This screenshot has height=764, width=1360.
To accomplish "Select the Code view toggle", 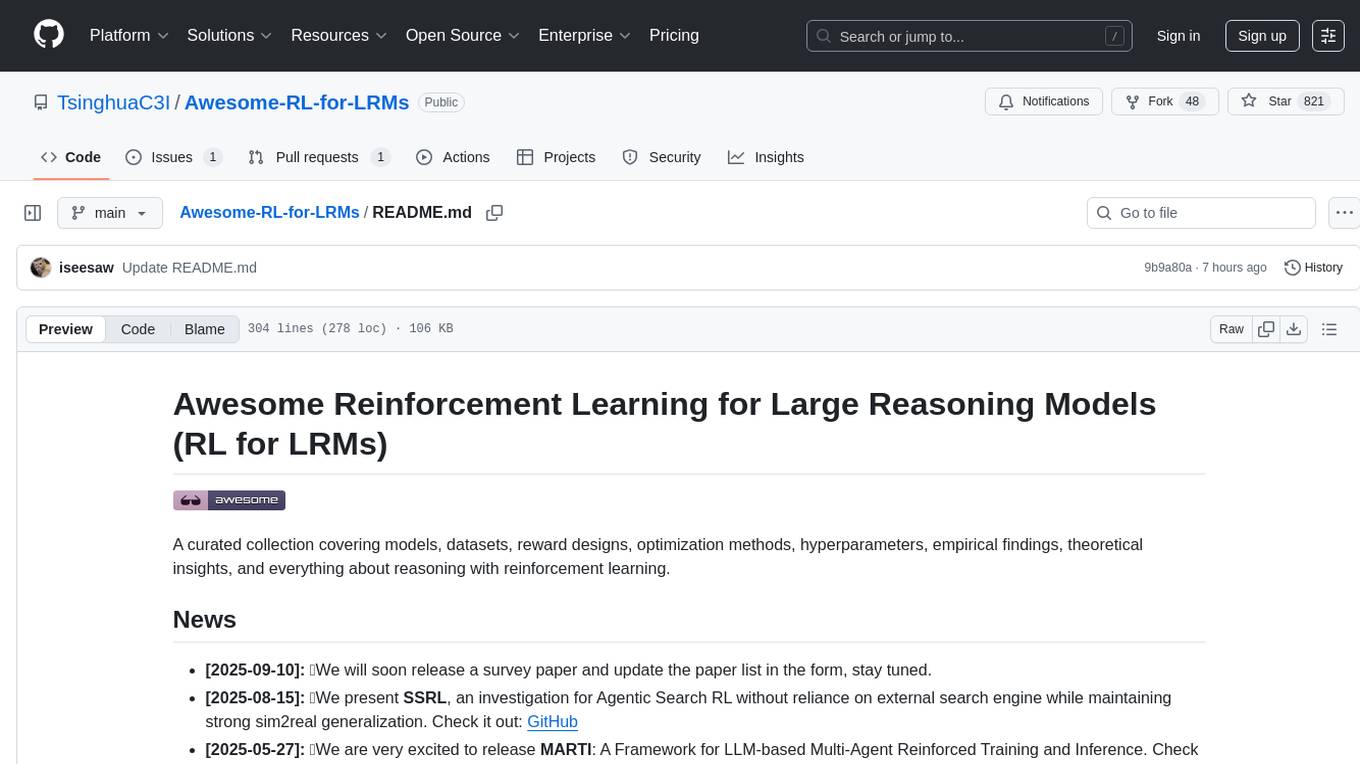I will coord(138,329).
